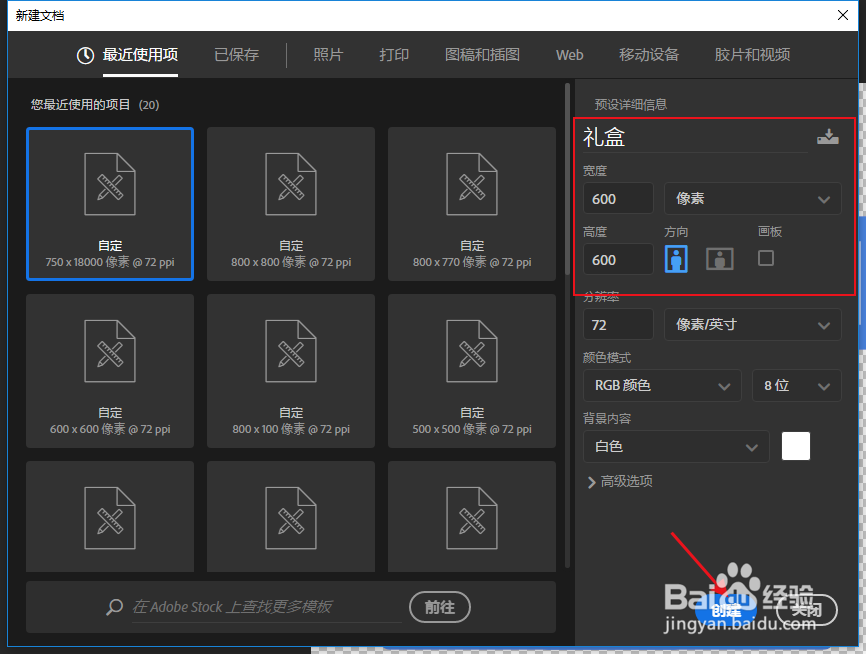Click the 宽度 input field showing 600
Viewport: 866px width, 654px height.
tap(617, 198)
